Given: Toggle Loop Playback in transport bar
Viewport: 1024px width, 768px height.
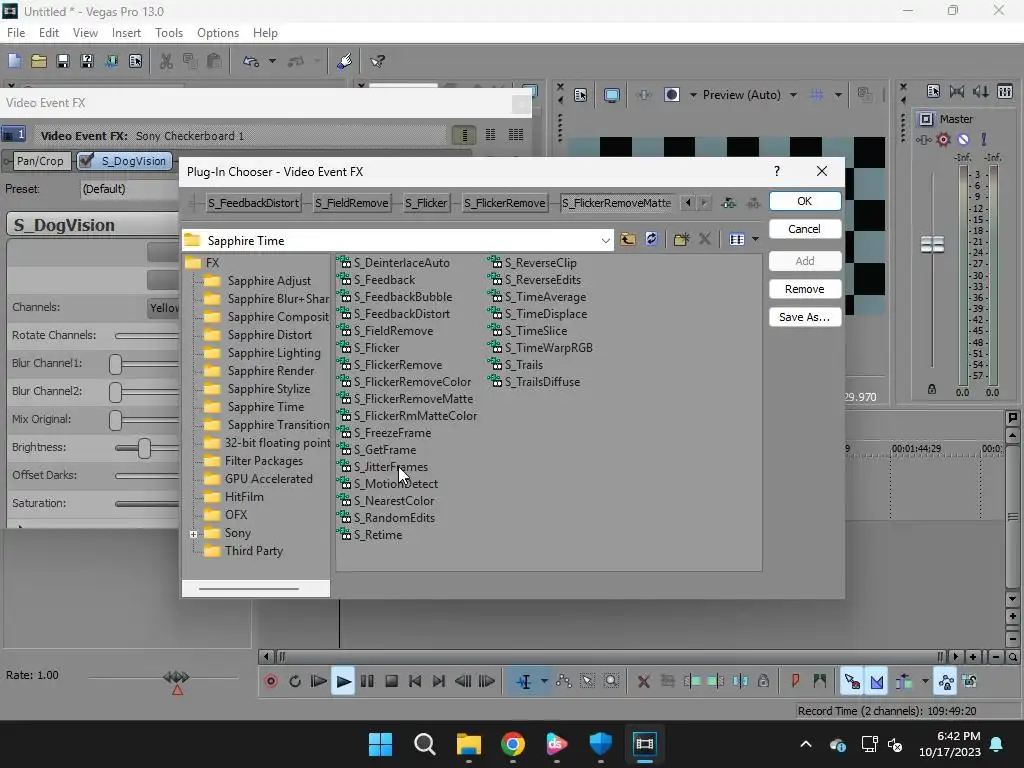Looking at the screenshot, I should (x=295, y=681).
